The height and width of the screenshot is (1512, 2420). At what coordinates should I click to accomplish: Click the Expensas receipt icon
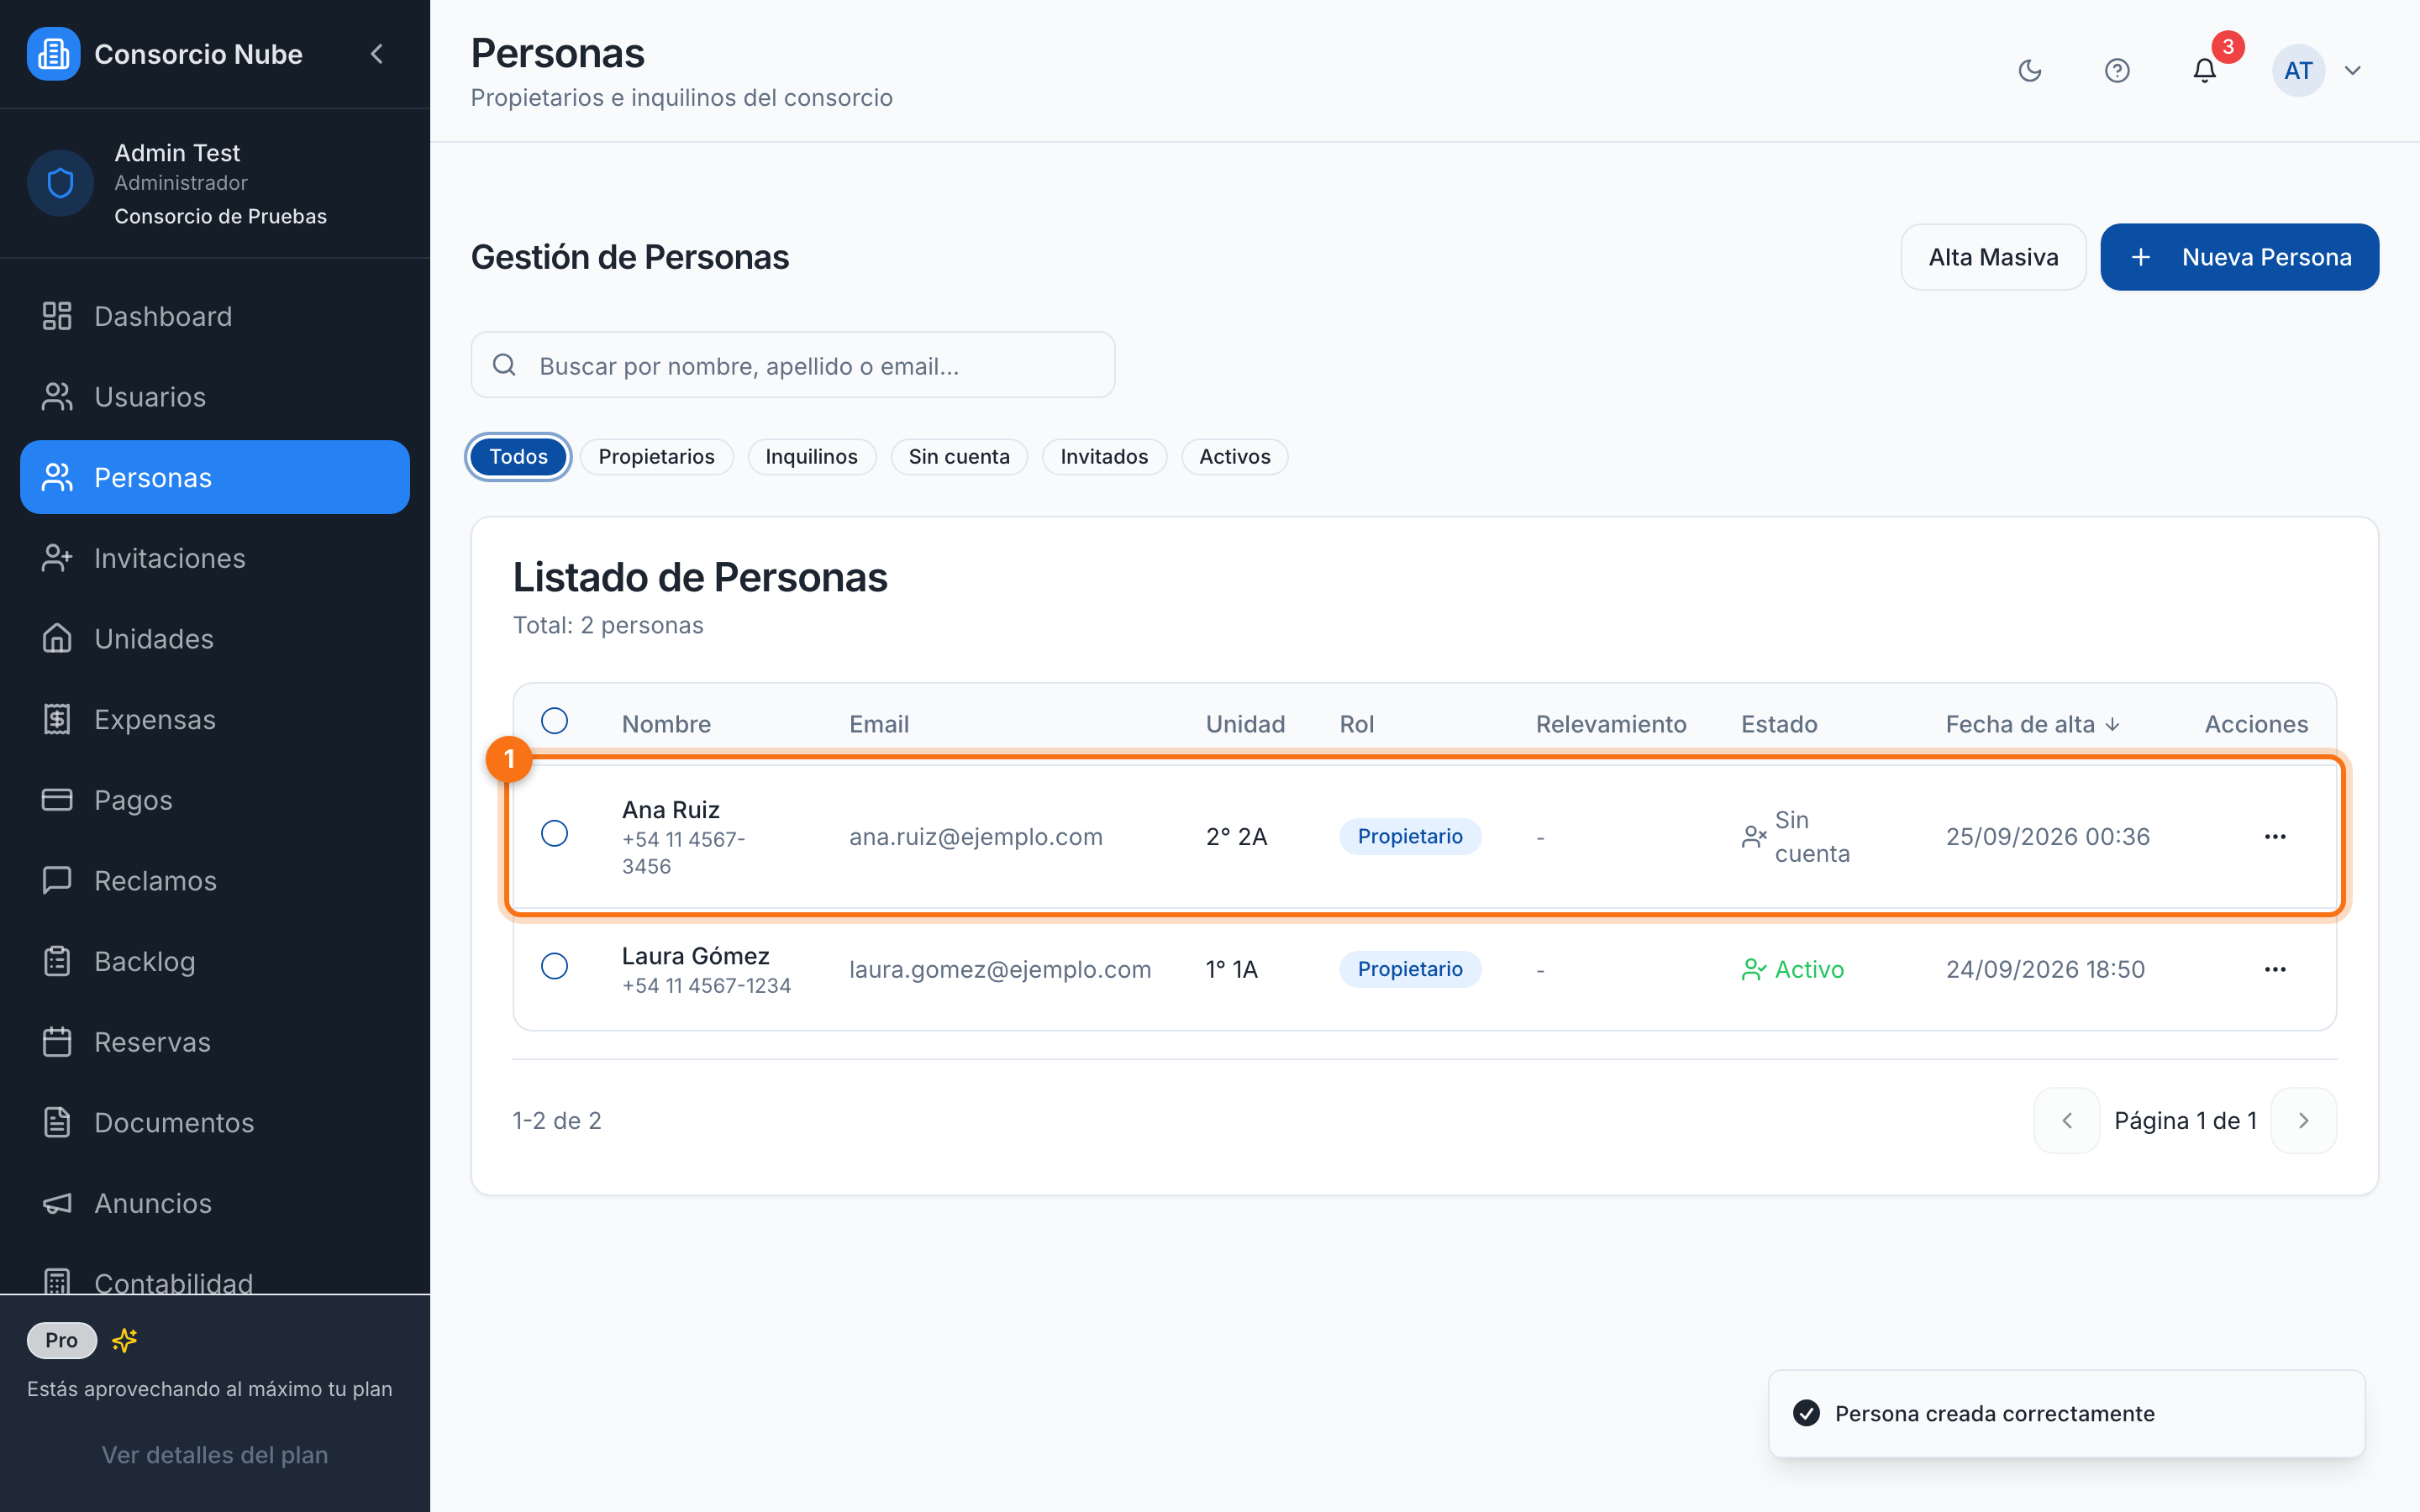coord(57,719)
